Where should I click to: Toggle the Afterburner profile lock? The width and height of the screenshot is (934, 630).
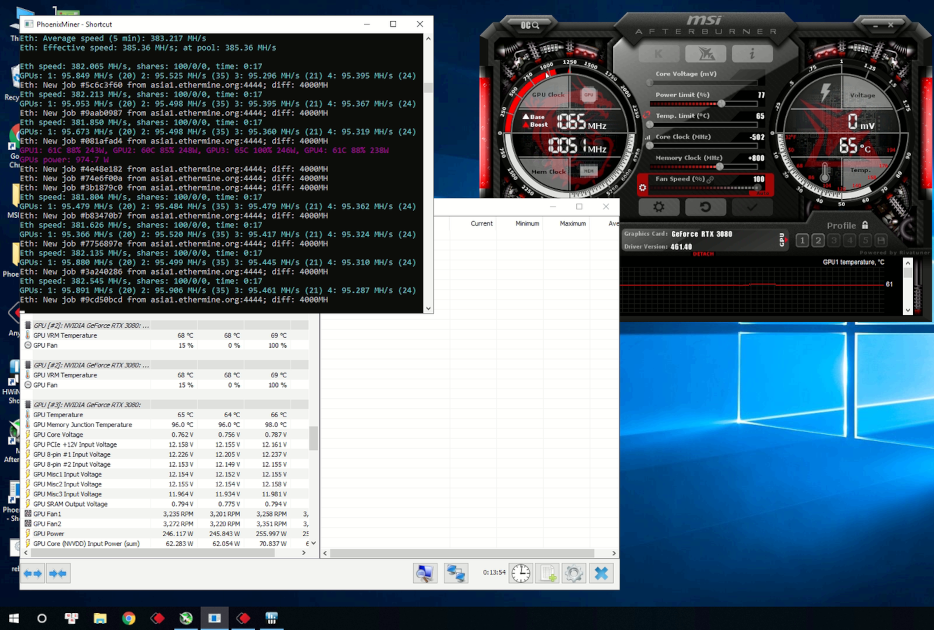point(865,225)
